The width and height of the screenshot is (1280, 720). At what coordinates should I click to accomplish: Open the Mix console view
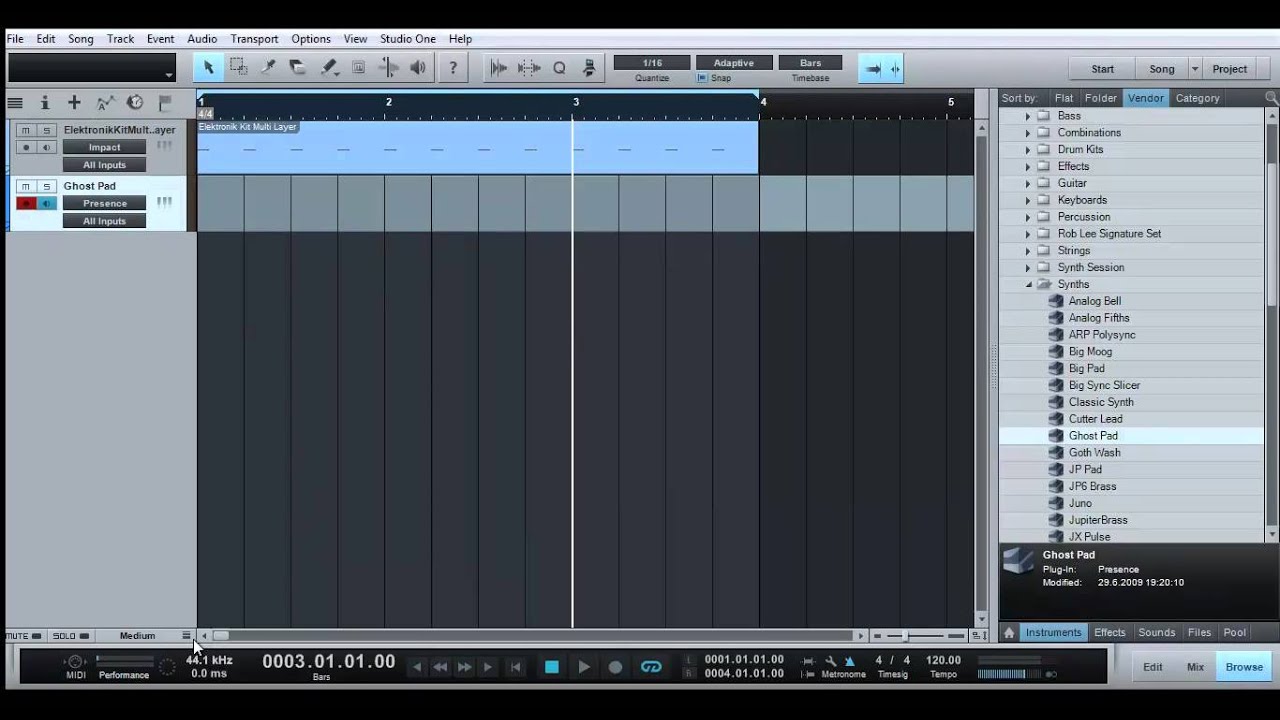click(1195, 667)
